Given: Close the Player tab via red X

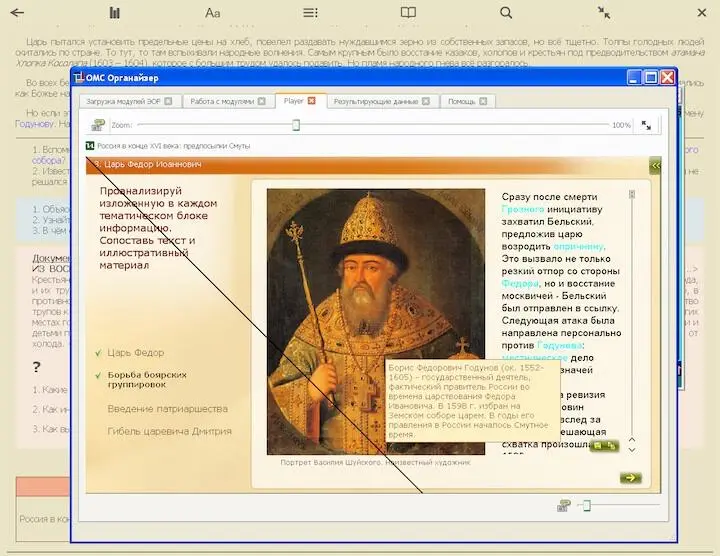Looking at the screenshot, I should coord(312,101).
